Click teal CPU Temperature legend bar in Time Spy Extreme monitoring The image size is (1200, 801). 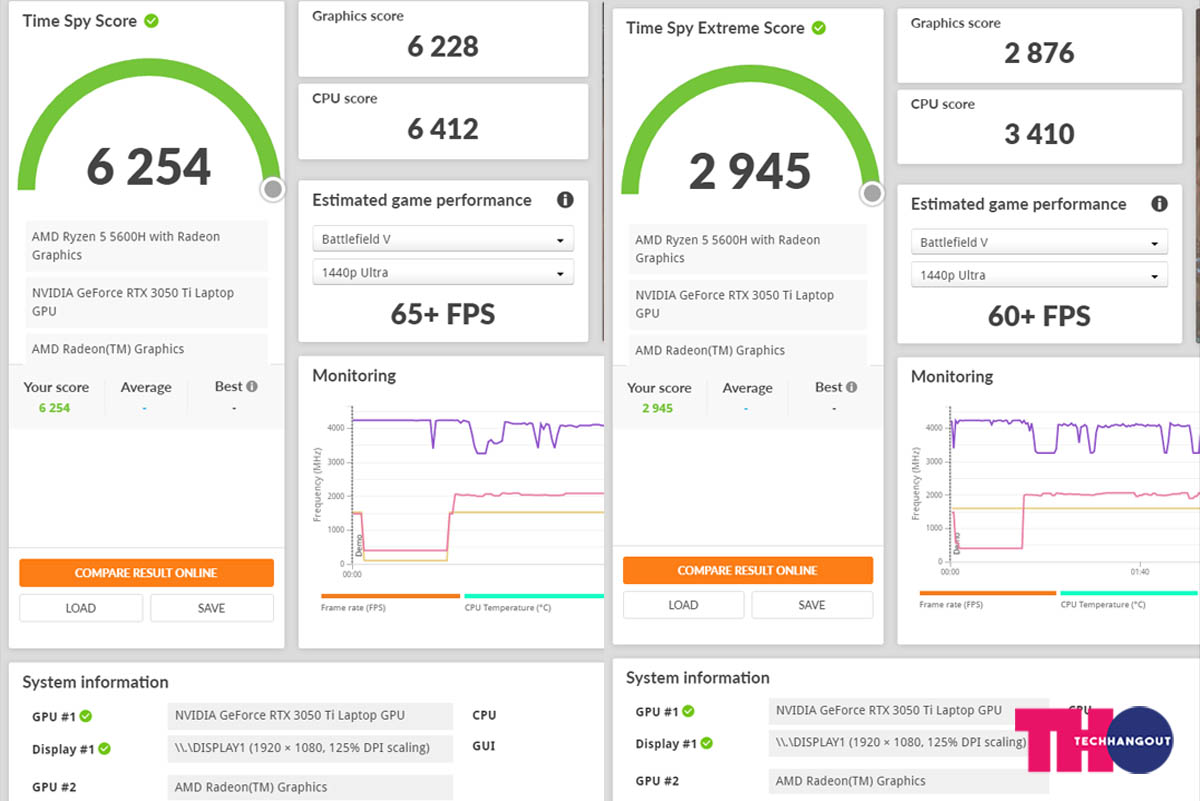pyautogui.click(x=1129, y=593)
